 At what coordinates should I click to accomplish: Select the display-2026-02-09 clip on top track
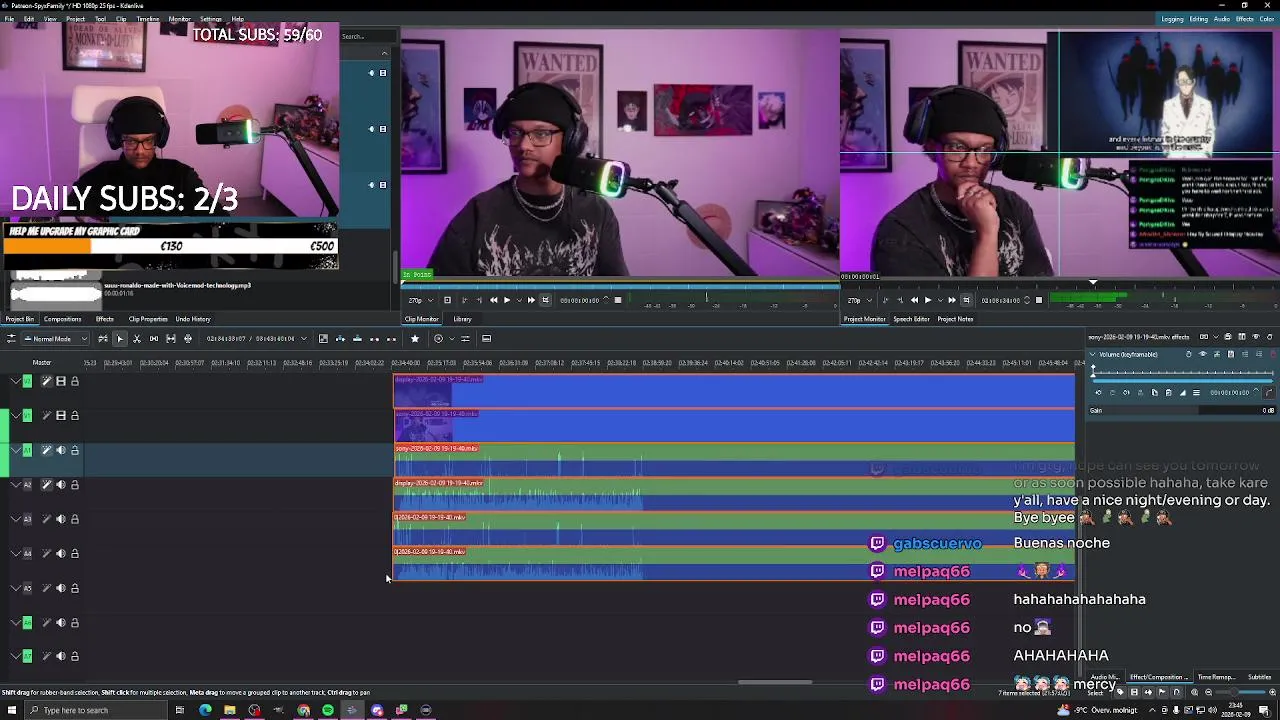point(735,390)
